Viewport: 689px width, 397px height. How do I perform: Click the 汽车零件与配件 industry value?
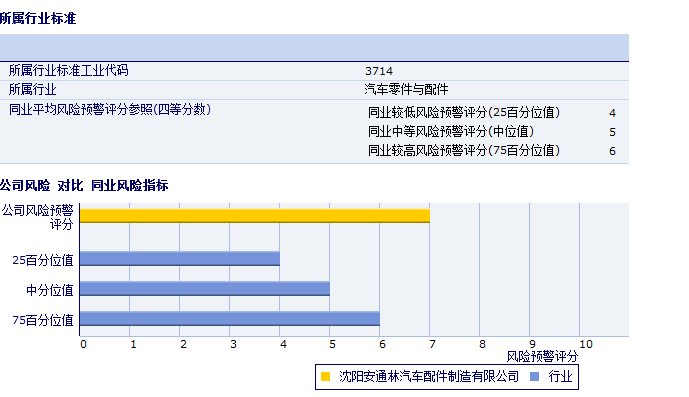pos(406,90)
